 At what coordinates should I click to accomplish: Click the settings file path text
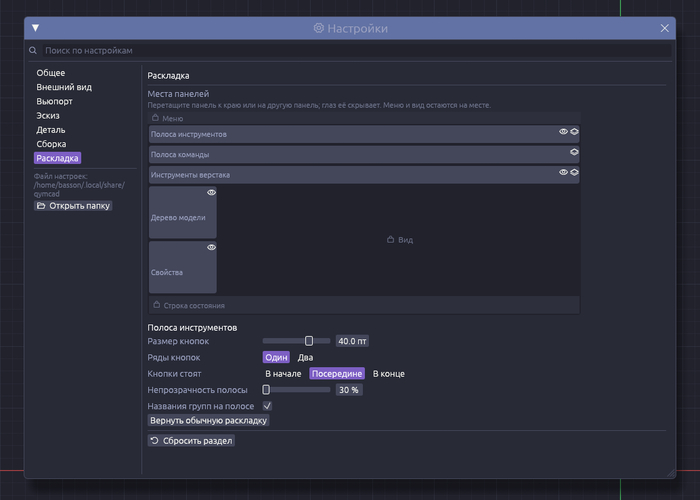click(x=79, y=189)
